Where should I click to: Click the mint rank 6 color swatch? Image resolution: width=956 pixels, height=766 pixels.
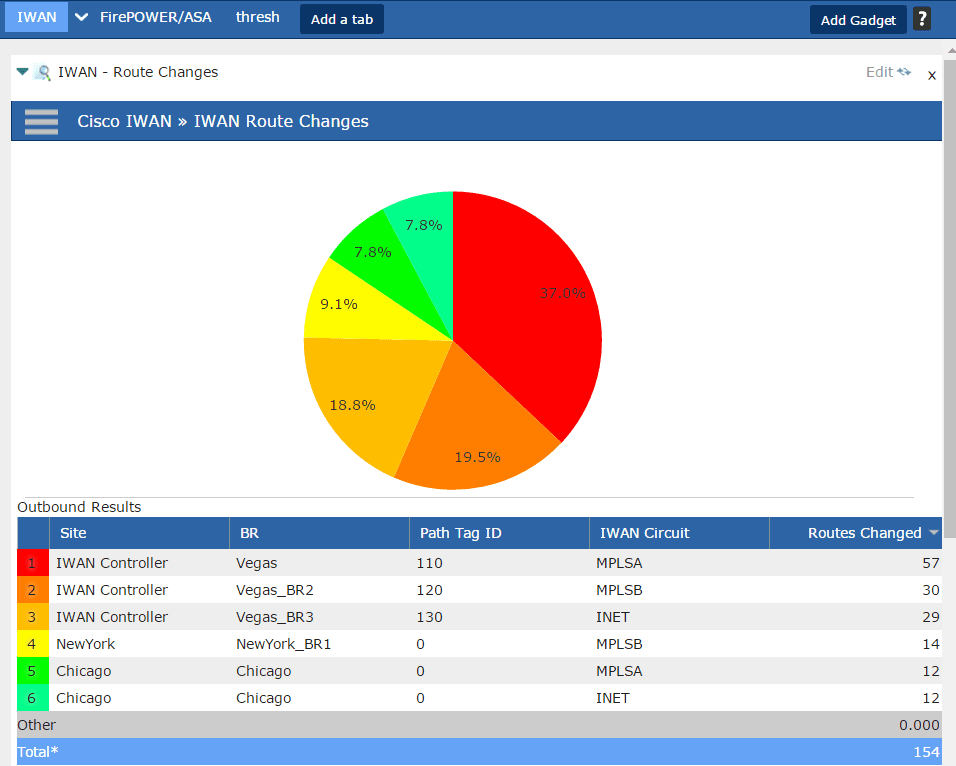tap(32, 698)
